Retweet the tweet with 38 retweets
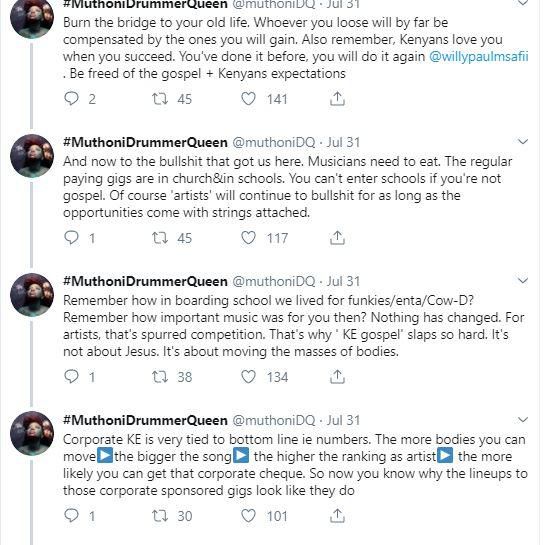545x545 pixels. pyautogui.click(x=160, y=377)
